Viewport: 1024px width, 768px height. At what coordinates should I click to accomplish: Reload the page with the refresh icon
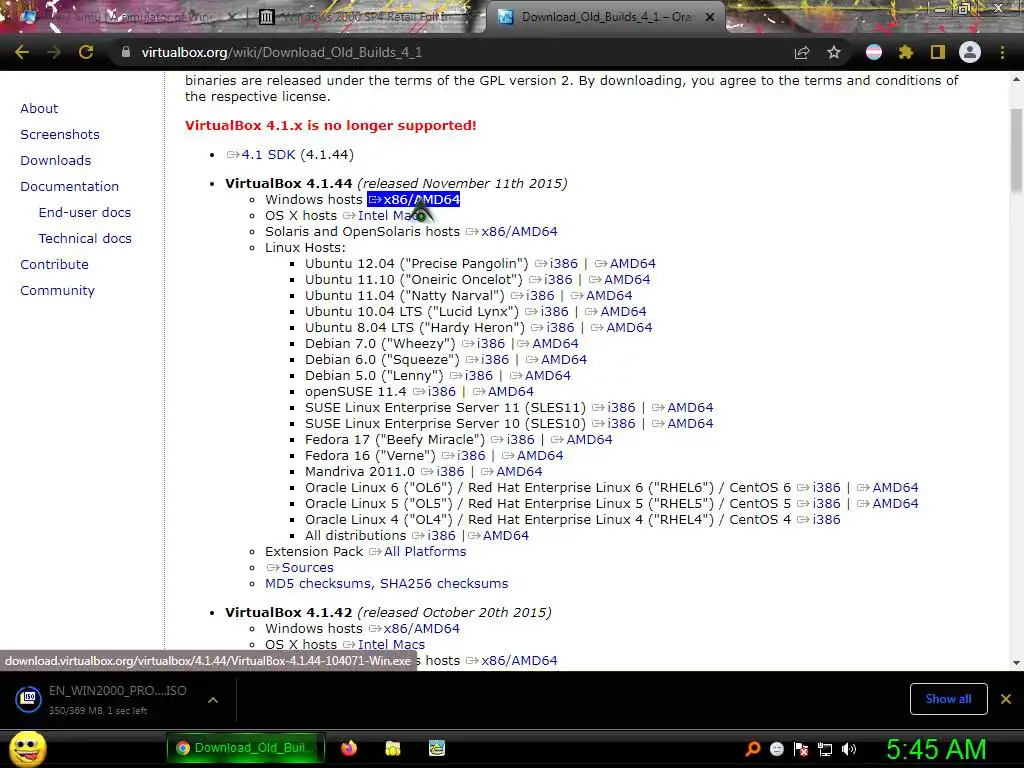tap(86, 52)
